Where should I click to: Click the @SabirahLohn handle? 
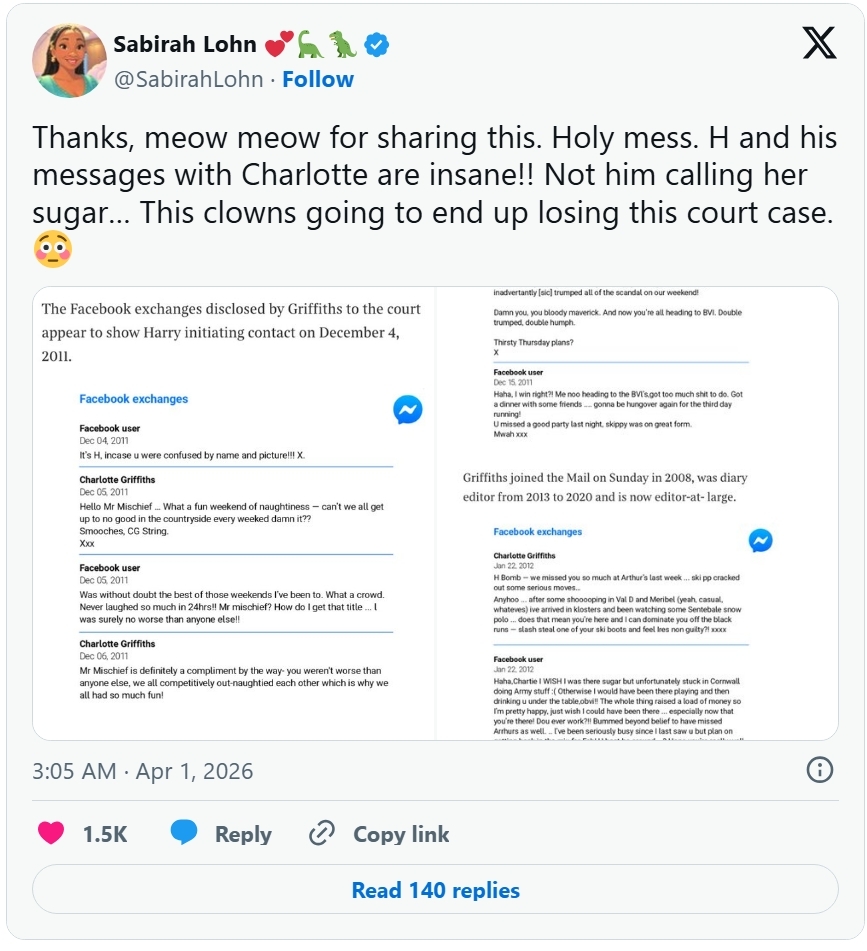(189, 79)
